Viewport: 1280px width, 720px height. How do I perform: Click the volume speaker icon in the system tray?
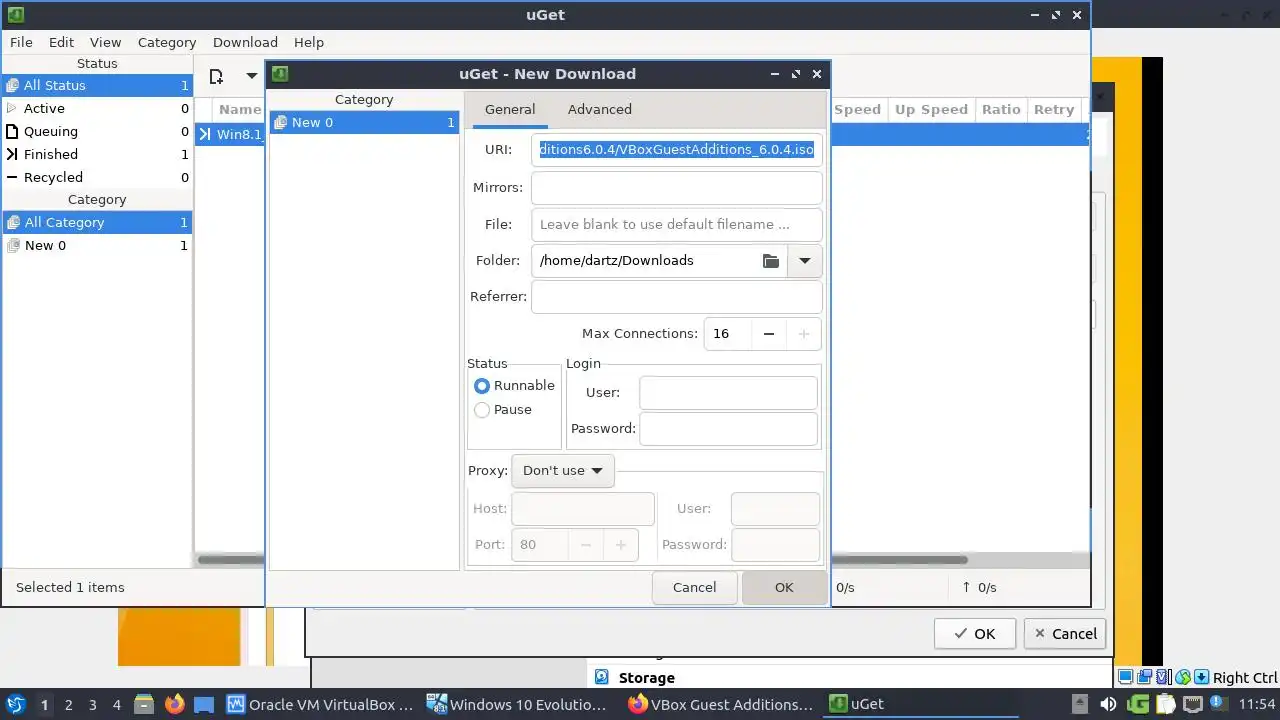(1108, 705)
